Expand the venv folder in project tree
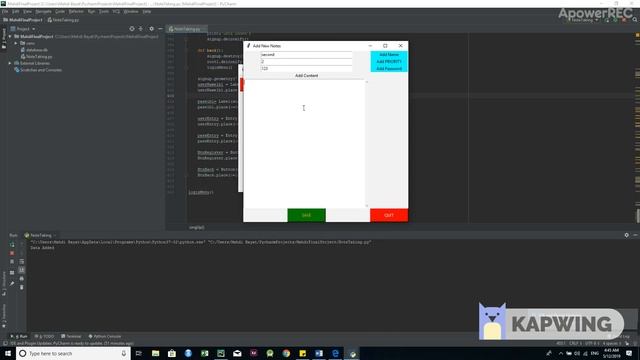The height and width of the screenshot is (360, 640). [x=16, y=43]
